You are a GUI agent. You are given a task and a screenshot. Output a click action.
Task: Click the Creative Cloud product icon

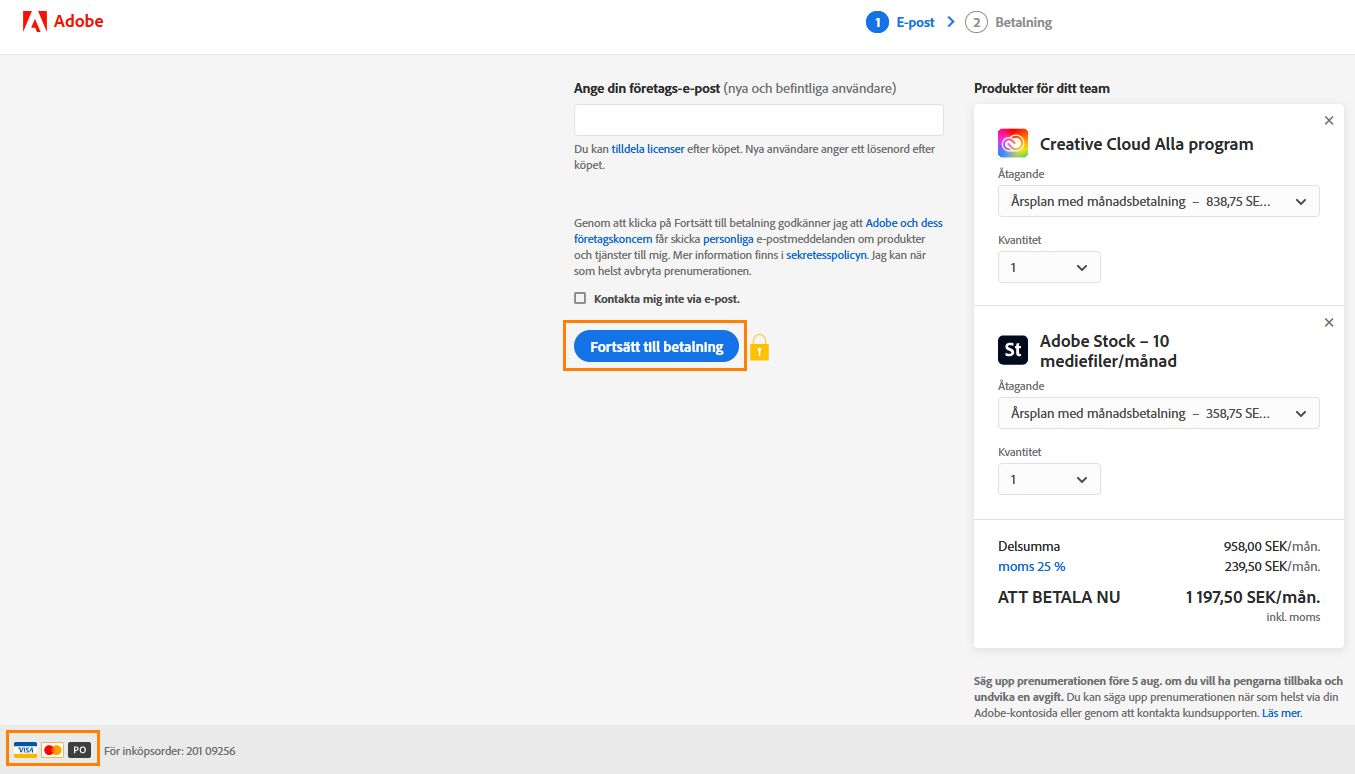tap(1013, 143)
